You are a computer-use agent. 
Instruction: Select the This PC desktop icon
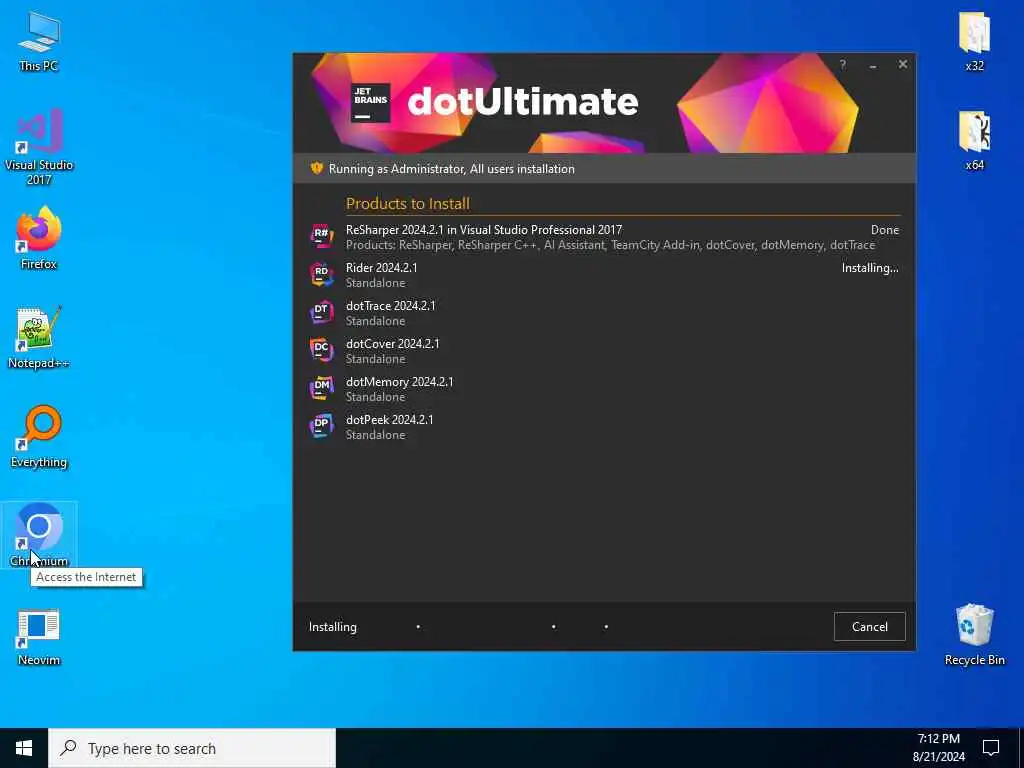[x=39, y=40]
